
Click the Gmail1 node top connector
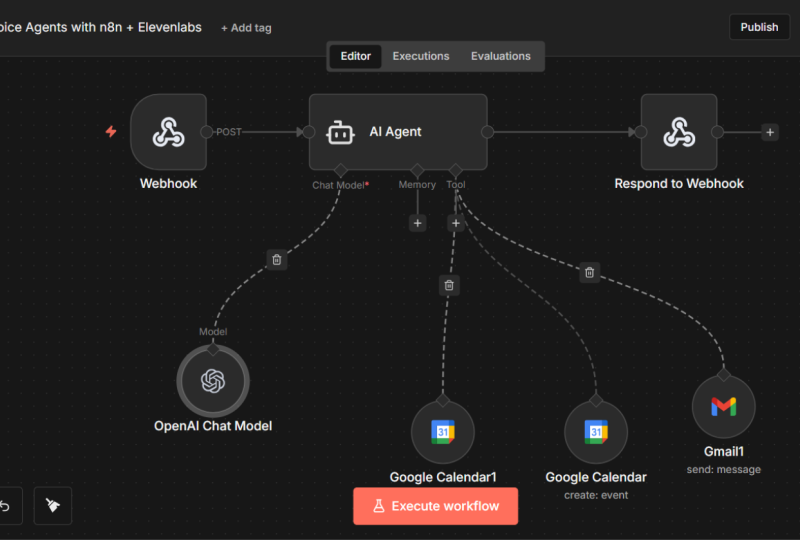(x=723, y=375)
